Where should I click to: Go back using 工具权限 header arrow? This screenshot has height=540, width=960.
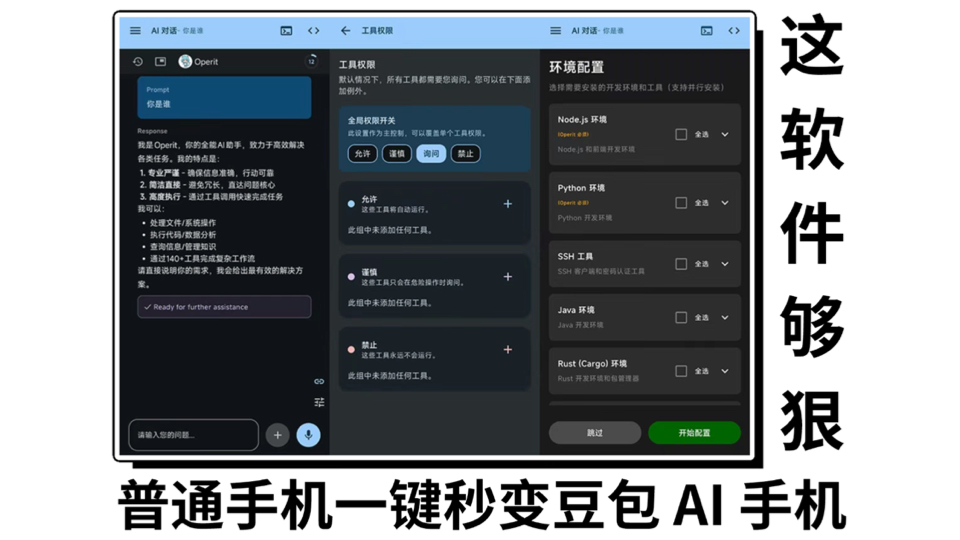[x=346, y=31]
